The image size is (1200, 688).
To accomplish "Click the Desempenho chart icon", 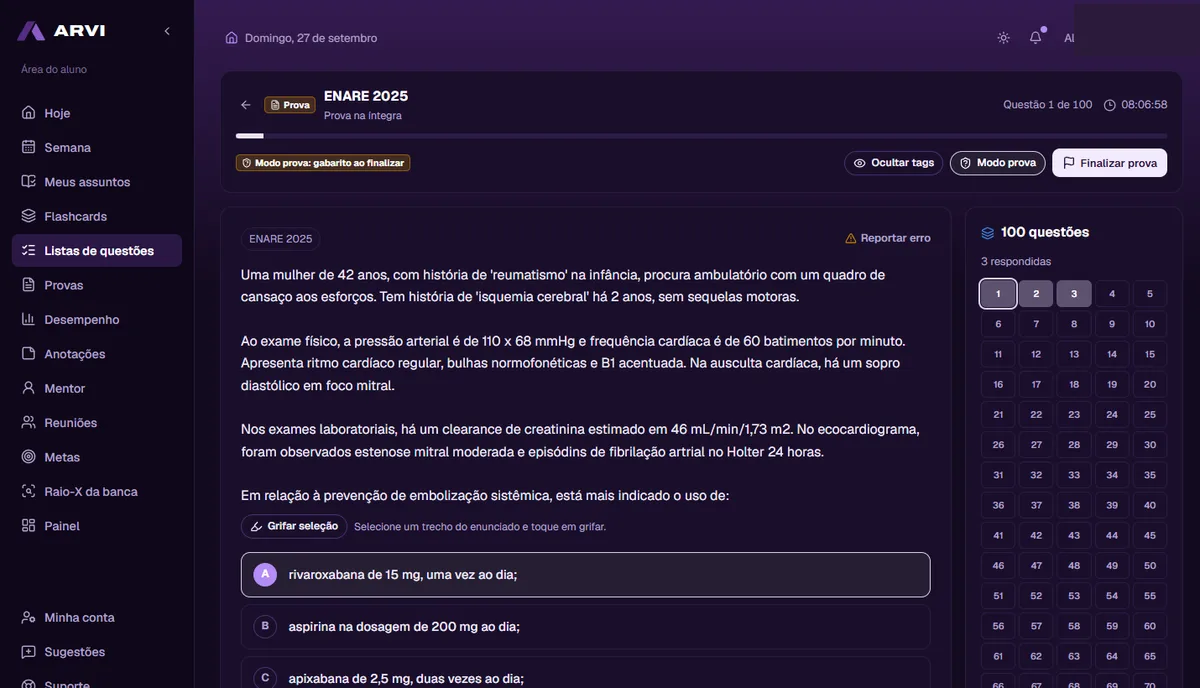I will point(29,319).
